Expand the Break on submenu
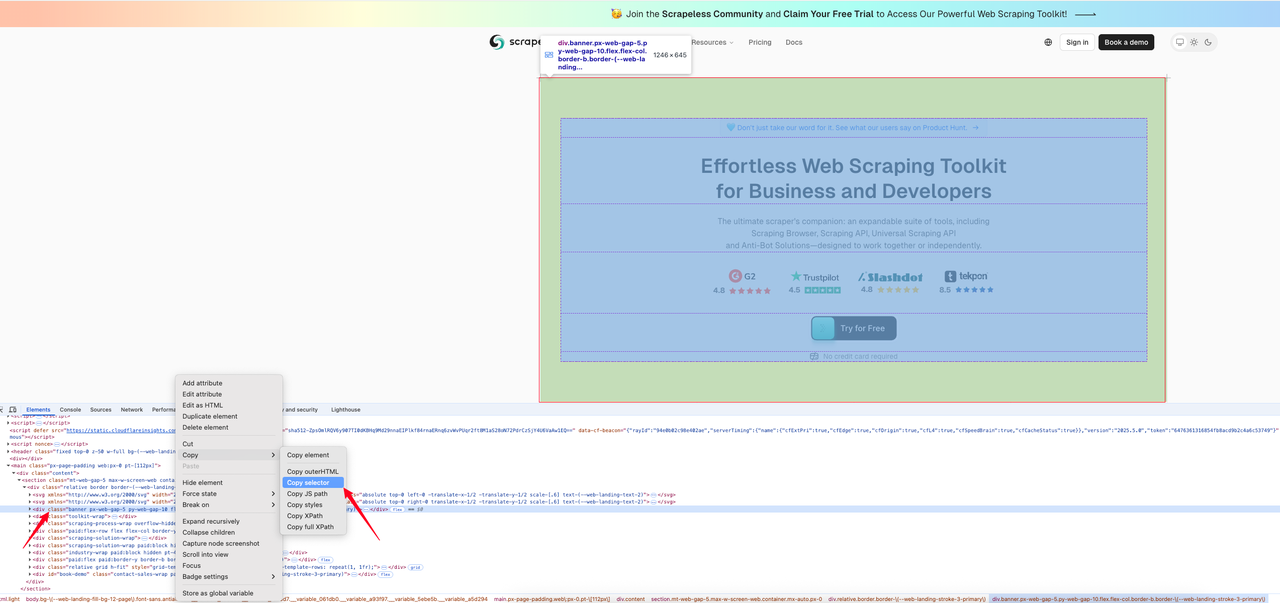Viewport: 1280px width, 603px height. pos(273,504)
